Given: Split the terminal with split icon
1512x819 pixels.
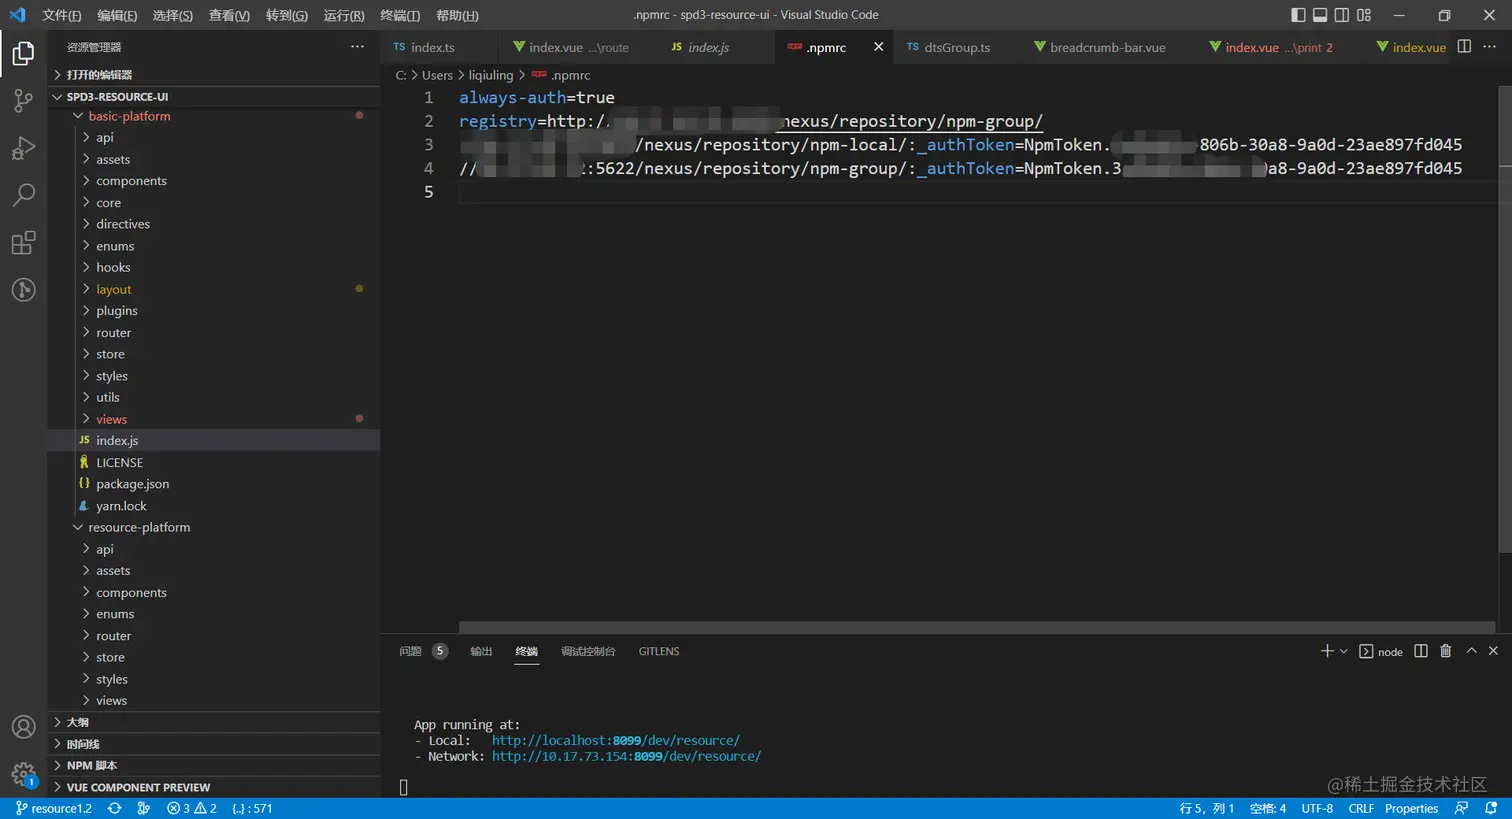Looking at the screenshot, I should tap(1420, 651).
